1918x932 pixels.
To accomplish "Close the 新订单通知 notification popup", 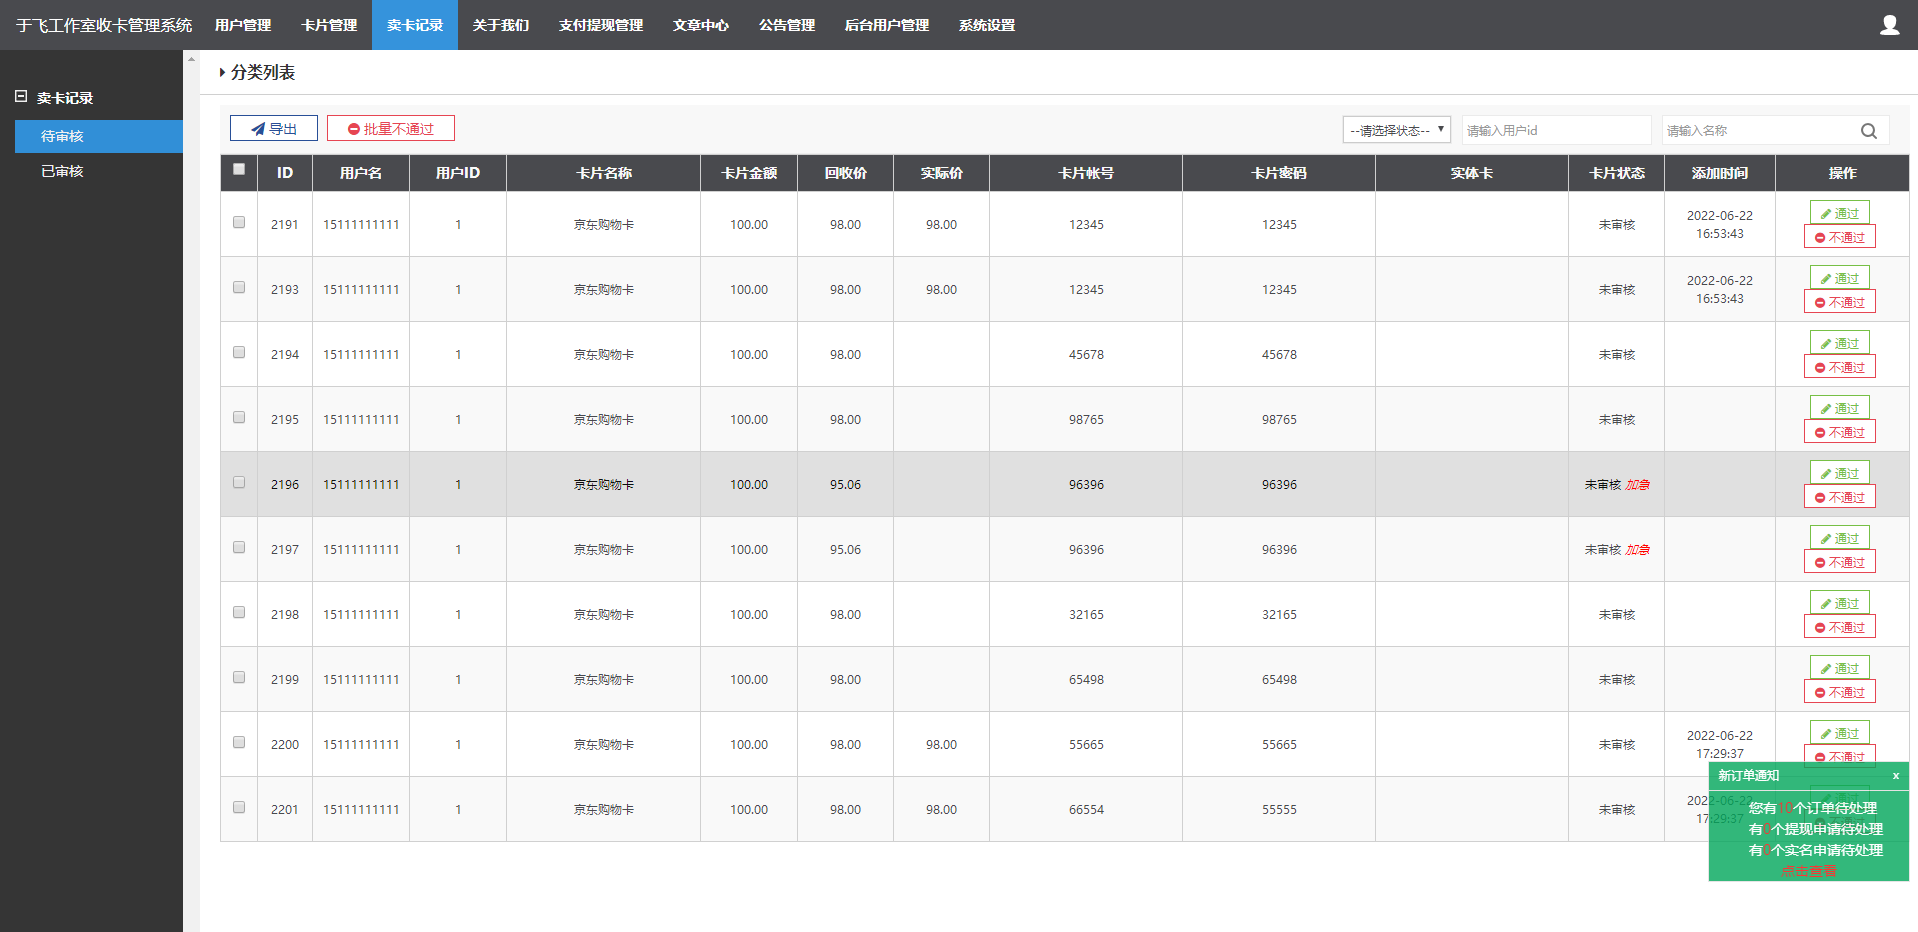I will (1895, 776).
